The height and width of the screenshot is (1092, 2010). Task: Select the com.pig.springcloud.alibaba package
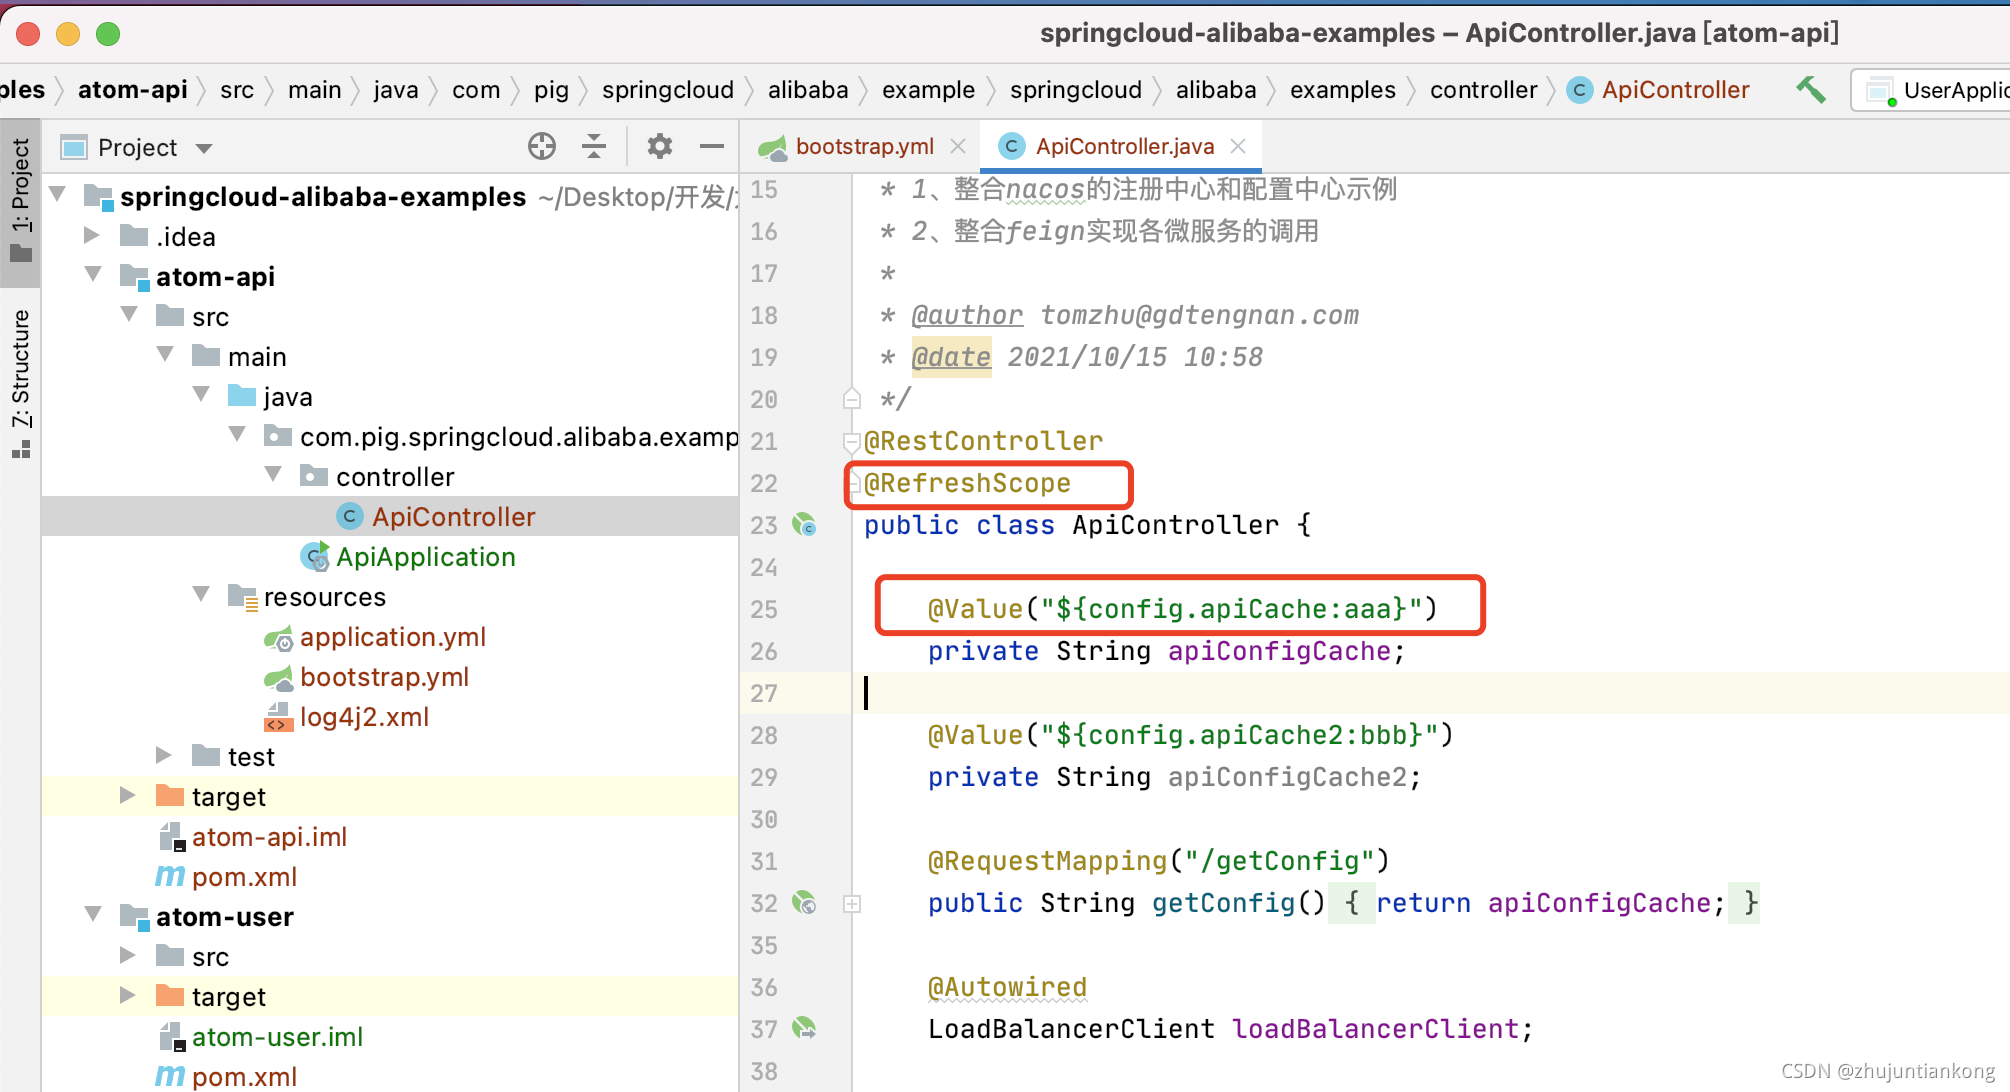(x=518, y=437)
